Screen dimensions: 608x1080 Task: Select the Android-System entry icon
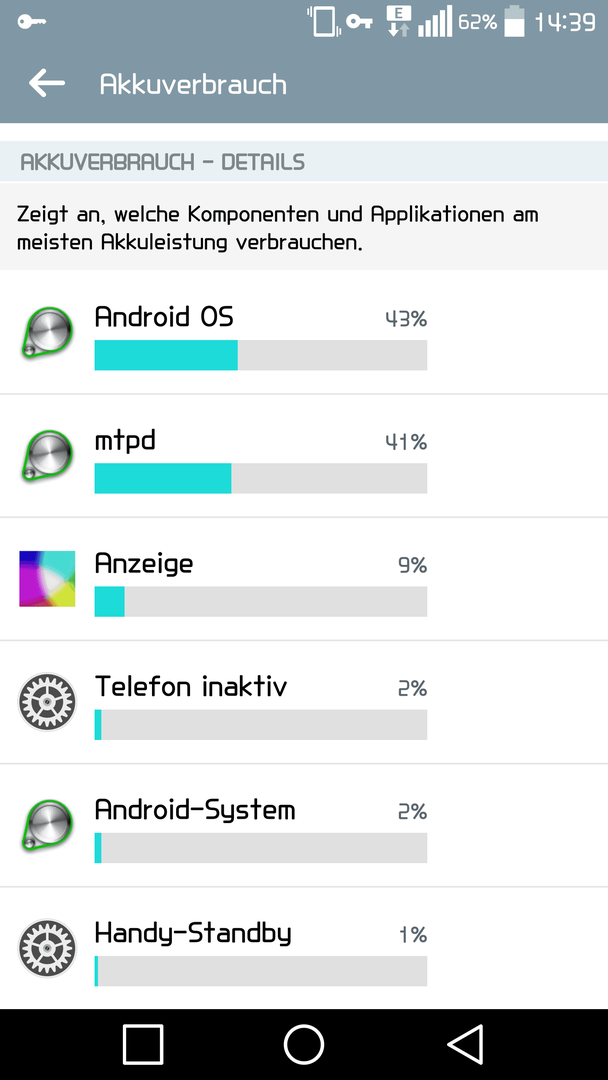pos(46,825)
